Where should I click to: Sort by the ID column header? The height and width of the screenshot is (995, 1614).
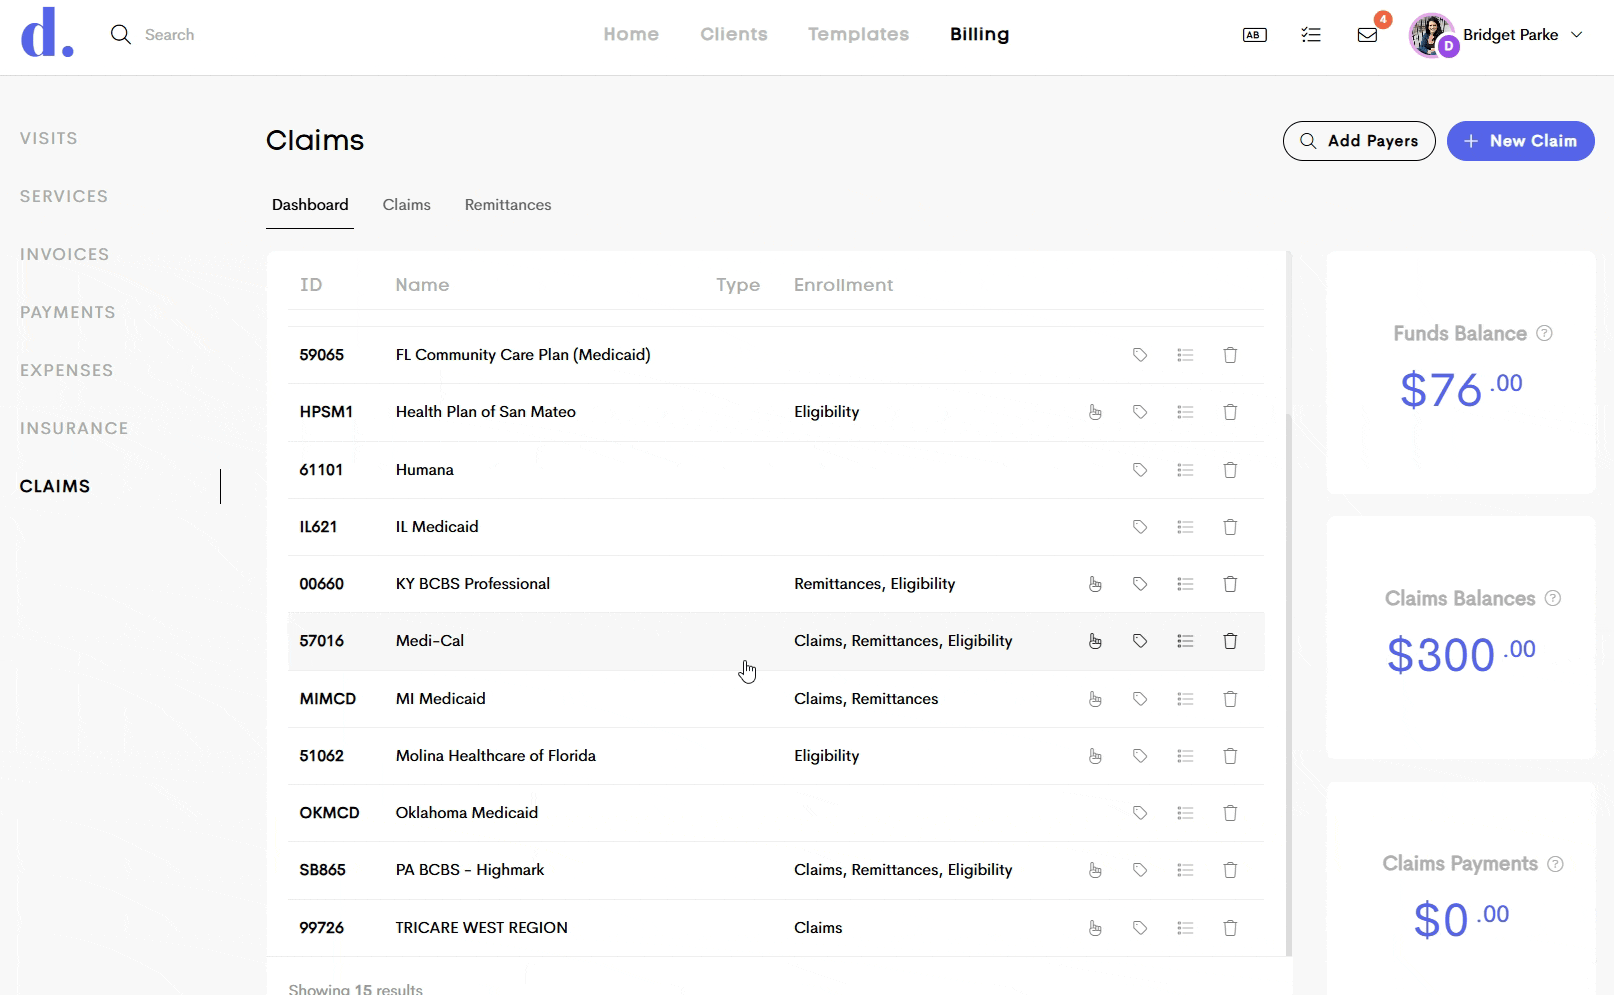point(311,285)
